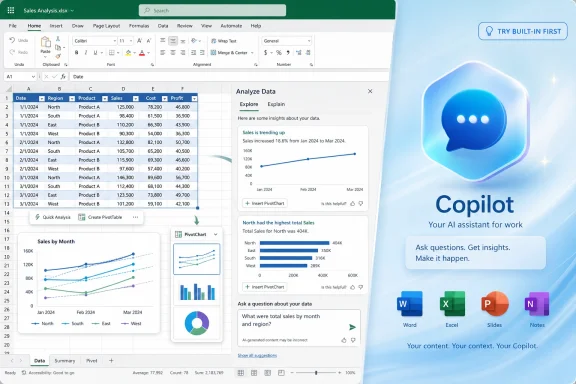Click the text orientation icon
Image resolution: width=576 pixels, height=384 pixels.
(194, 41)
